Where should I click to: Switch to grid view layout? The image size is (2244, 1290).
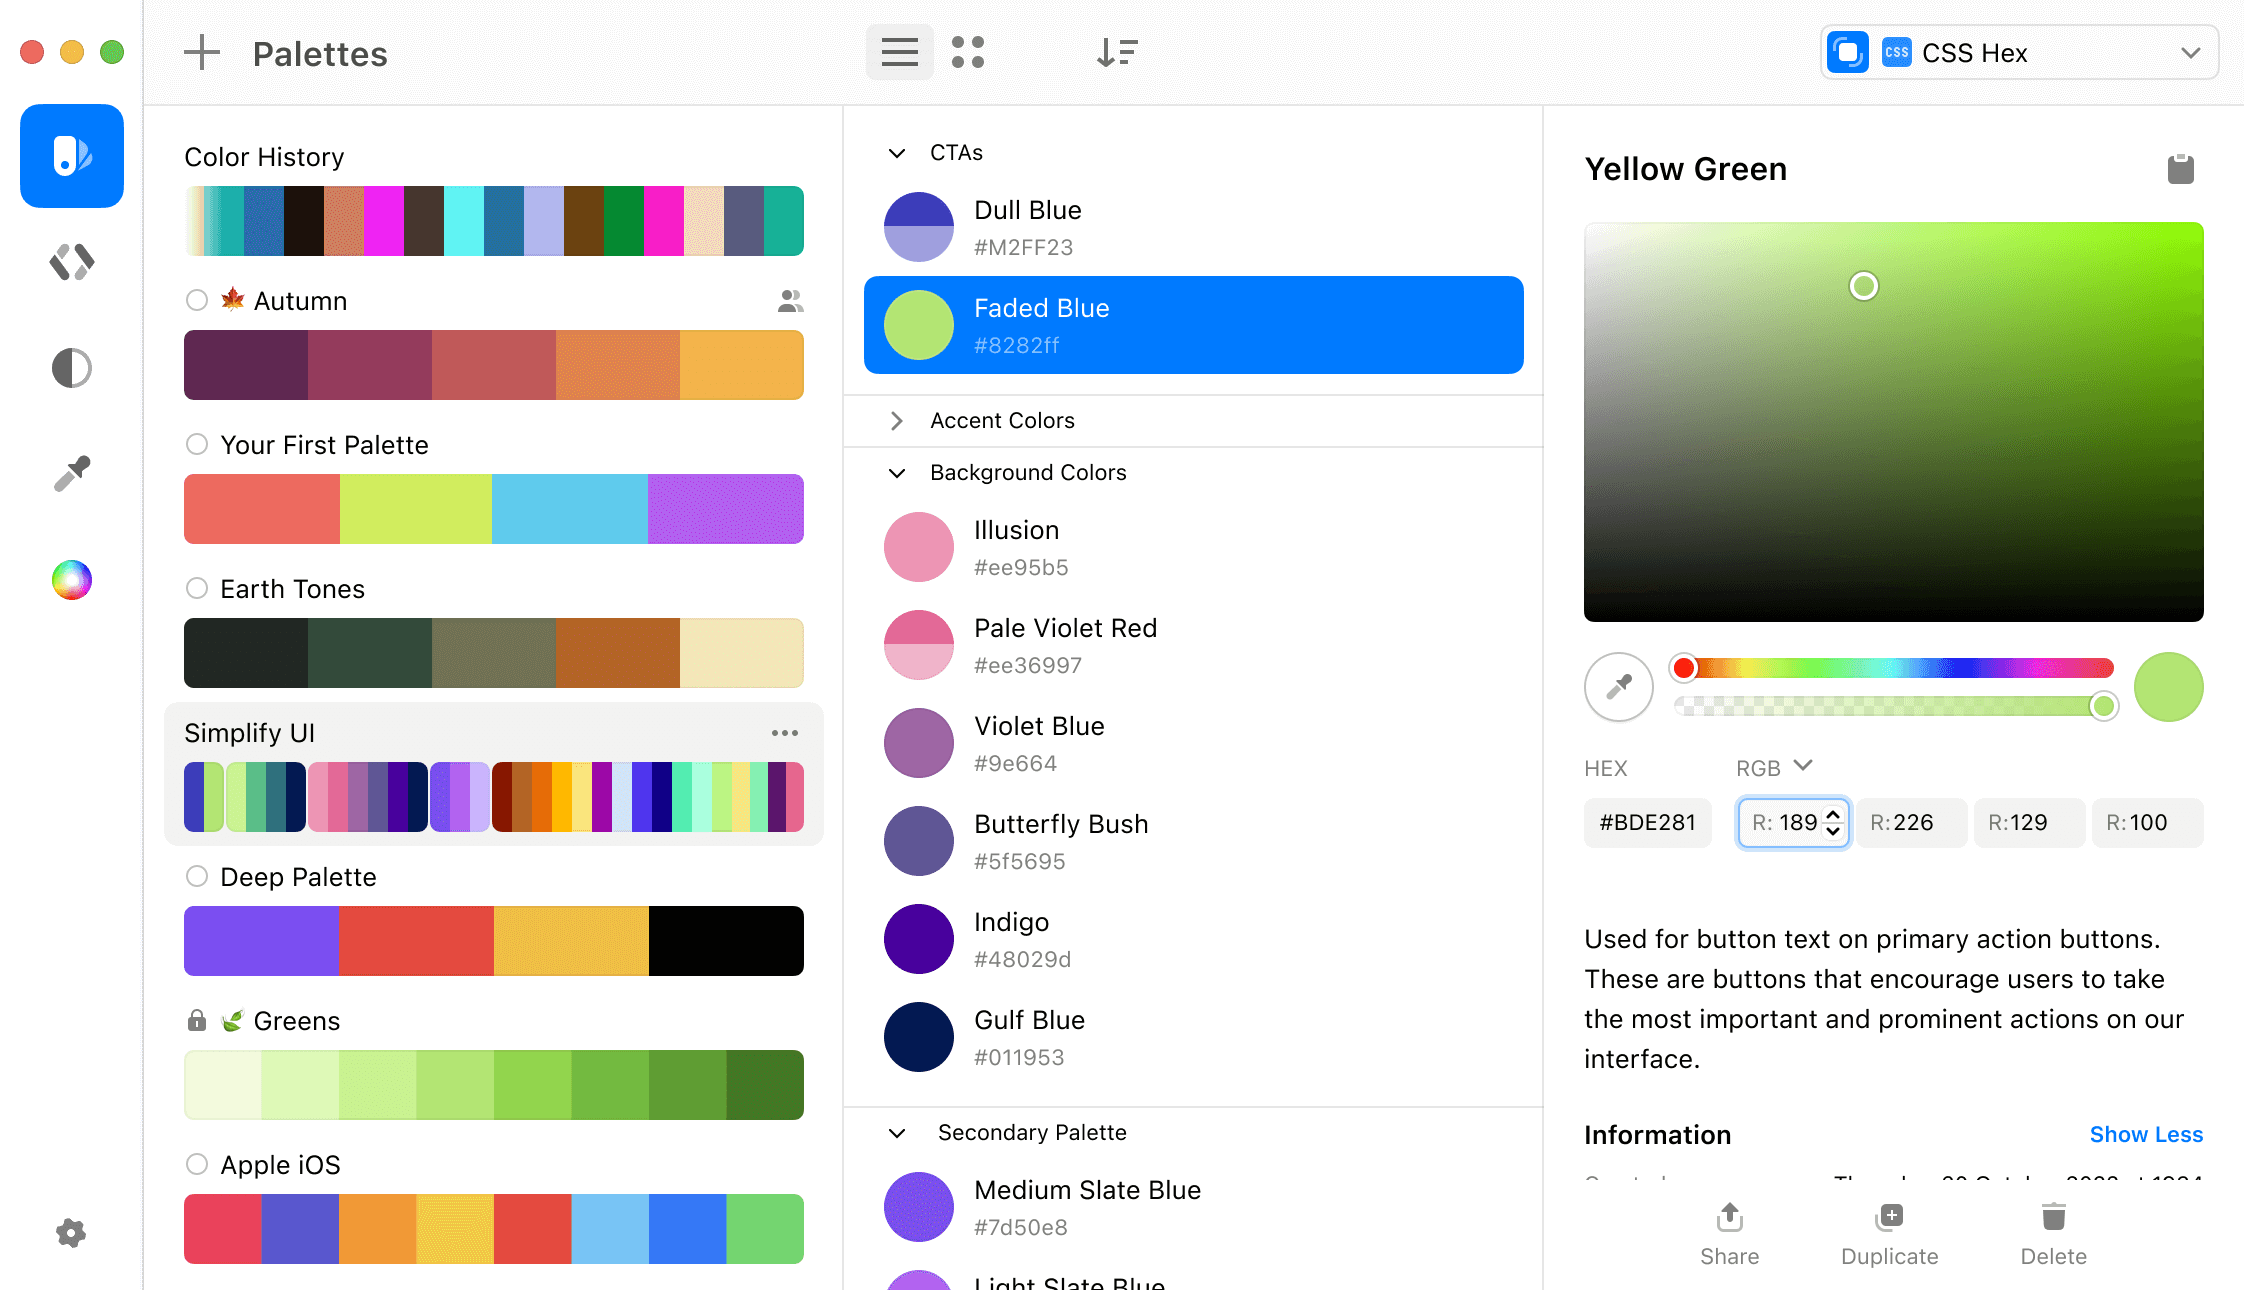click(x=967, y=53)
